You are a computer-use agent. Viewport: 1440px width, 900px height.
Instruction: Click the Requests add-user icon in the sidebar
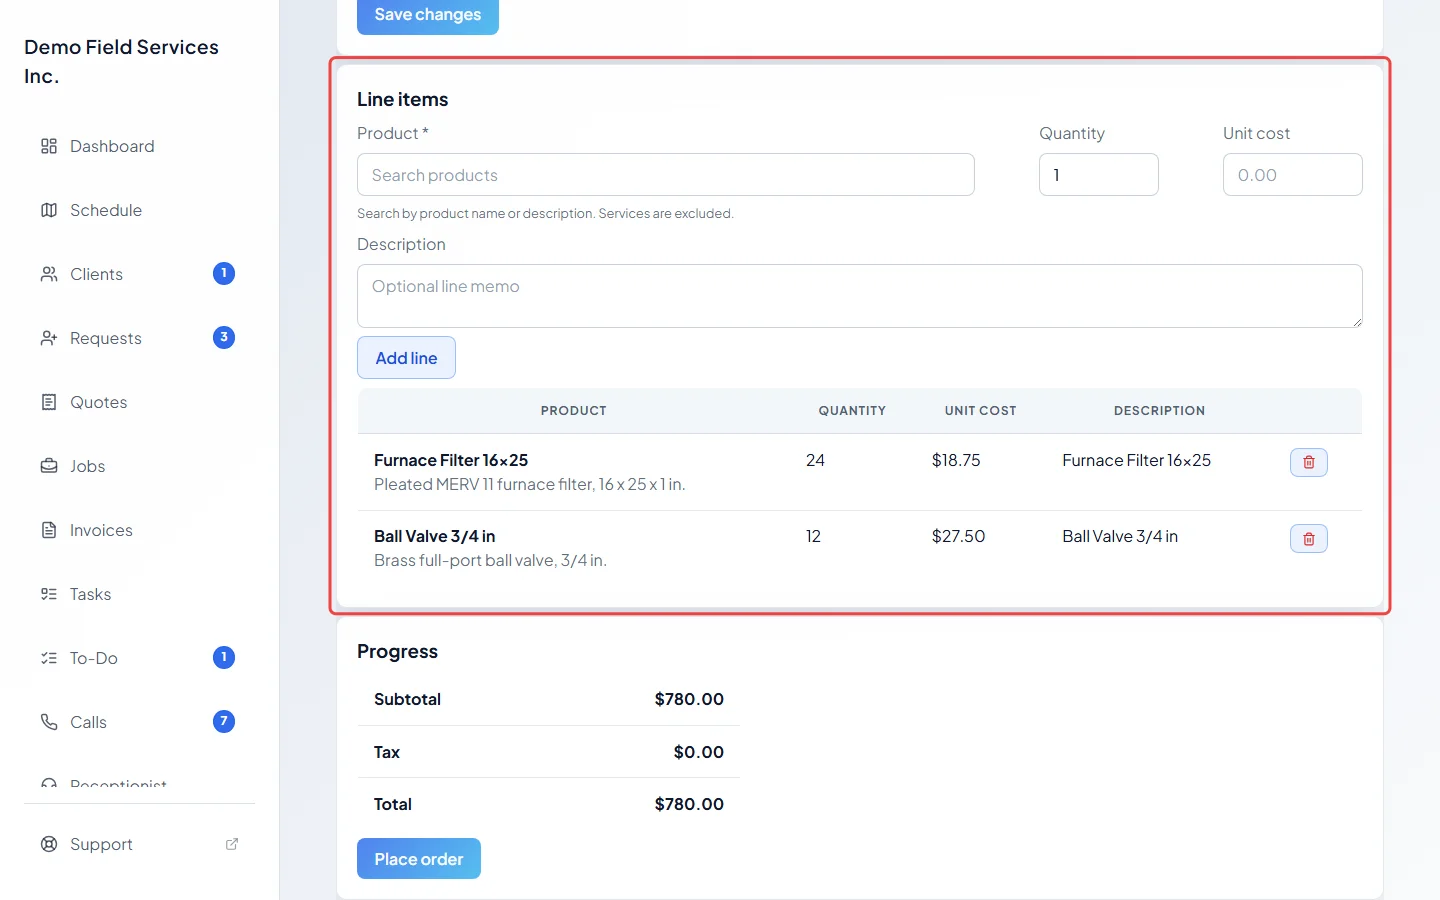[x=49, y=338]
